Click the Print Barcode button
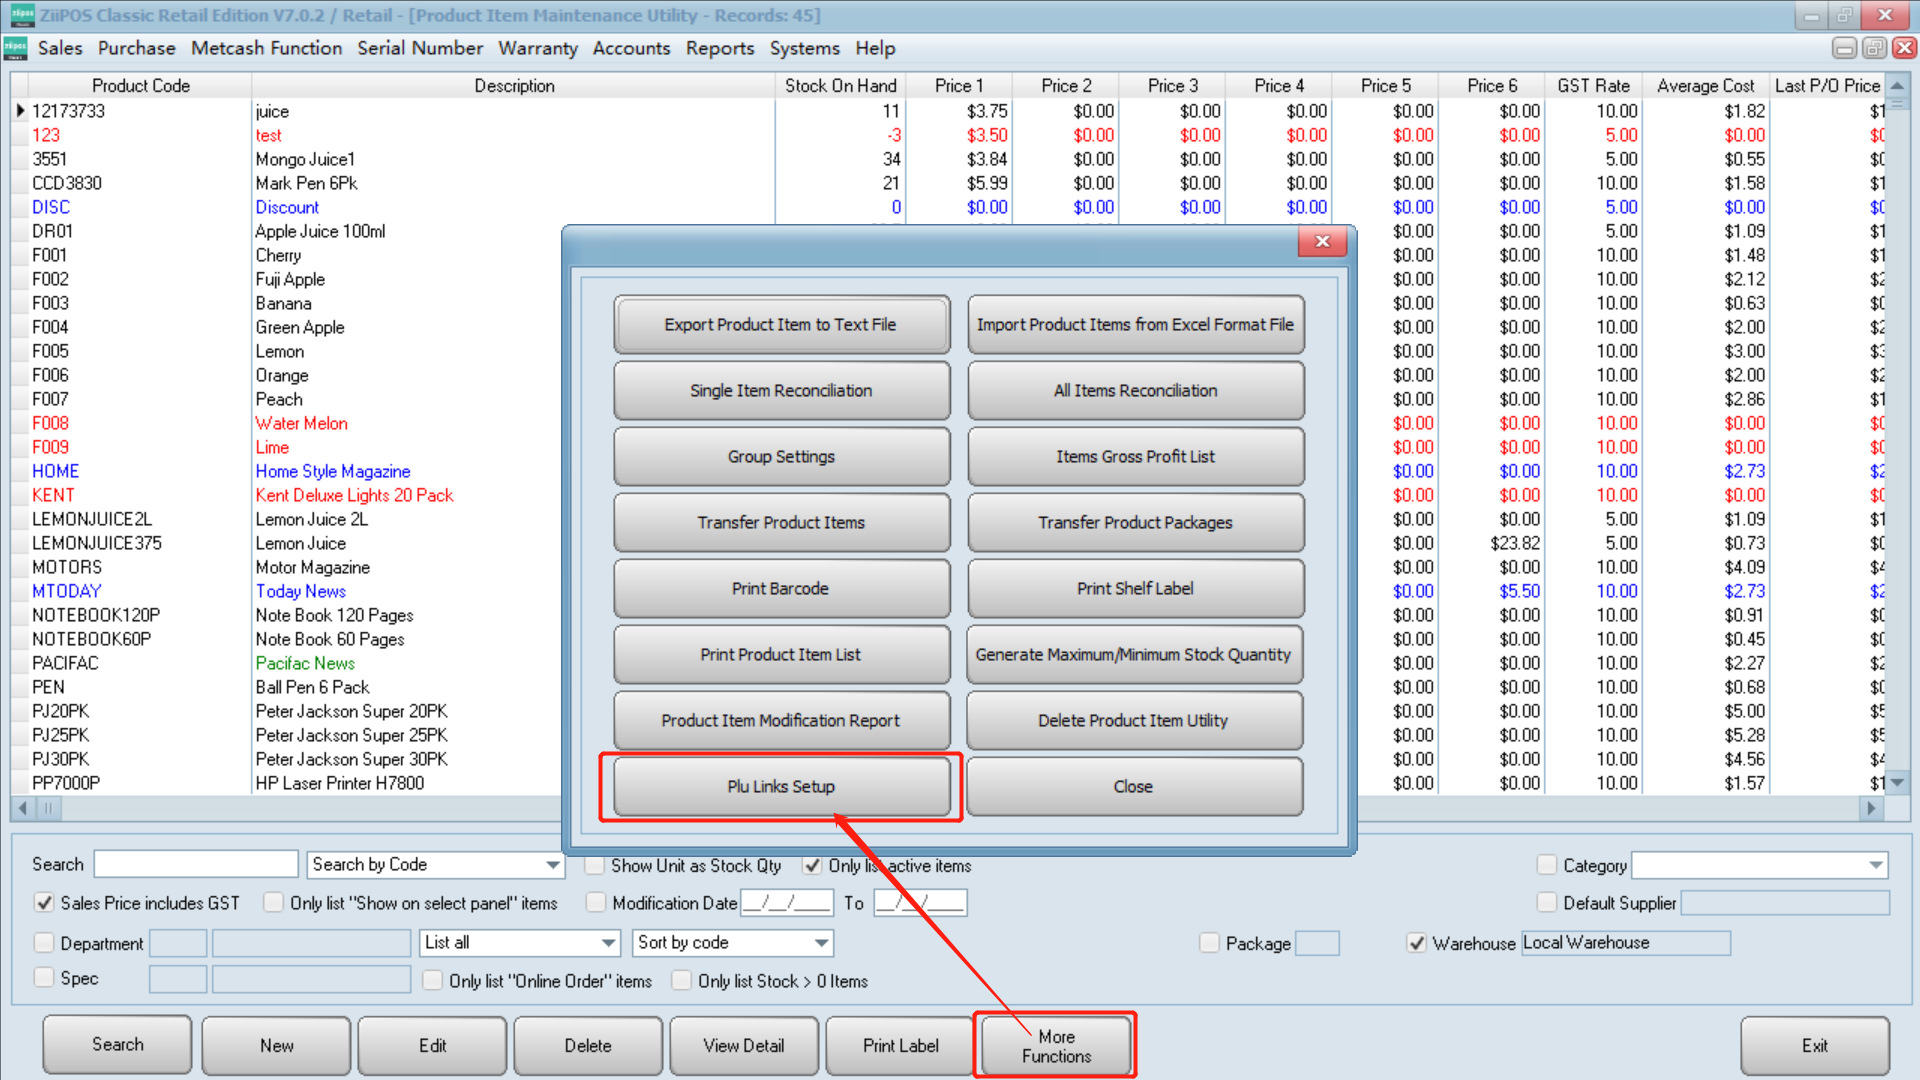The height and width of the screenshot is (1080, 1920). (x=781, y=588)
